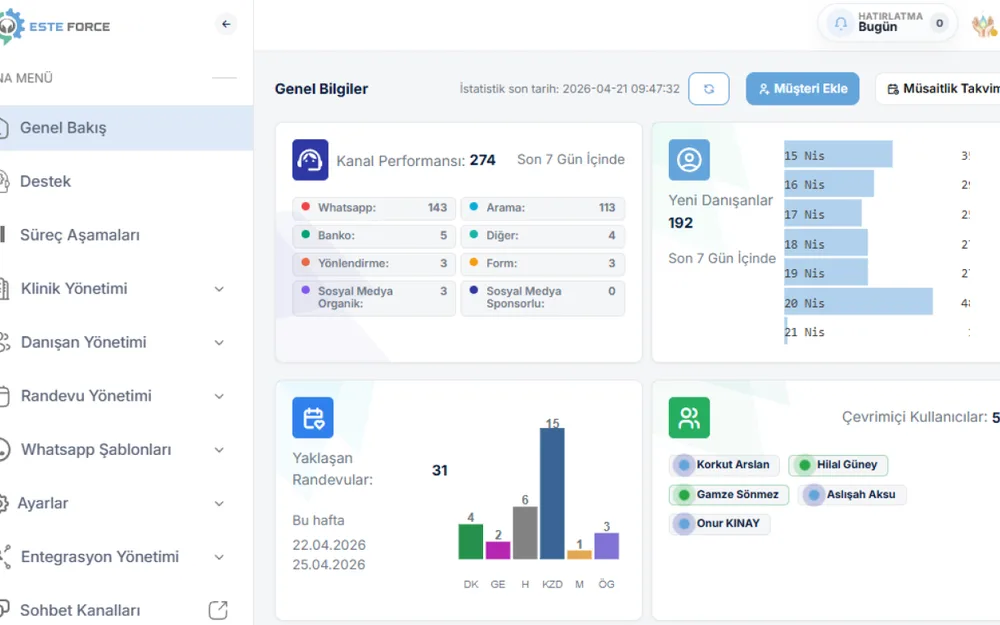Open Genel Bakış menu item
Screen dimensions: 1000x625
[126, 128]
